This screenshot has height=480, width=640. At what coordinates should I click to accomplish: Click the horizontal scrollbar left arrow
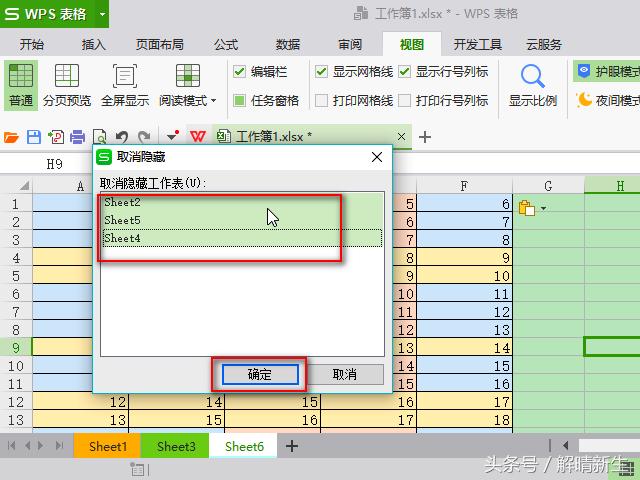(x=565, y=445)
